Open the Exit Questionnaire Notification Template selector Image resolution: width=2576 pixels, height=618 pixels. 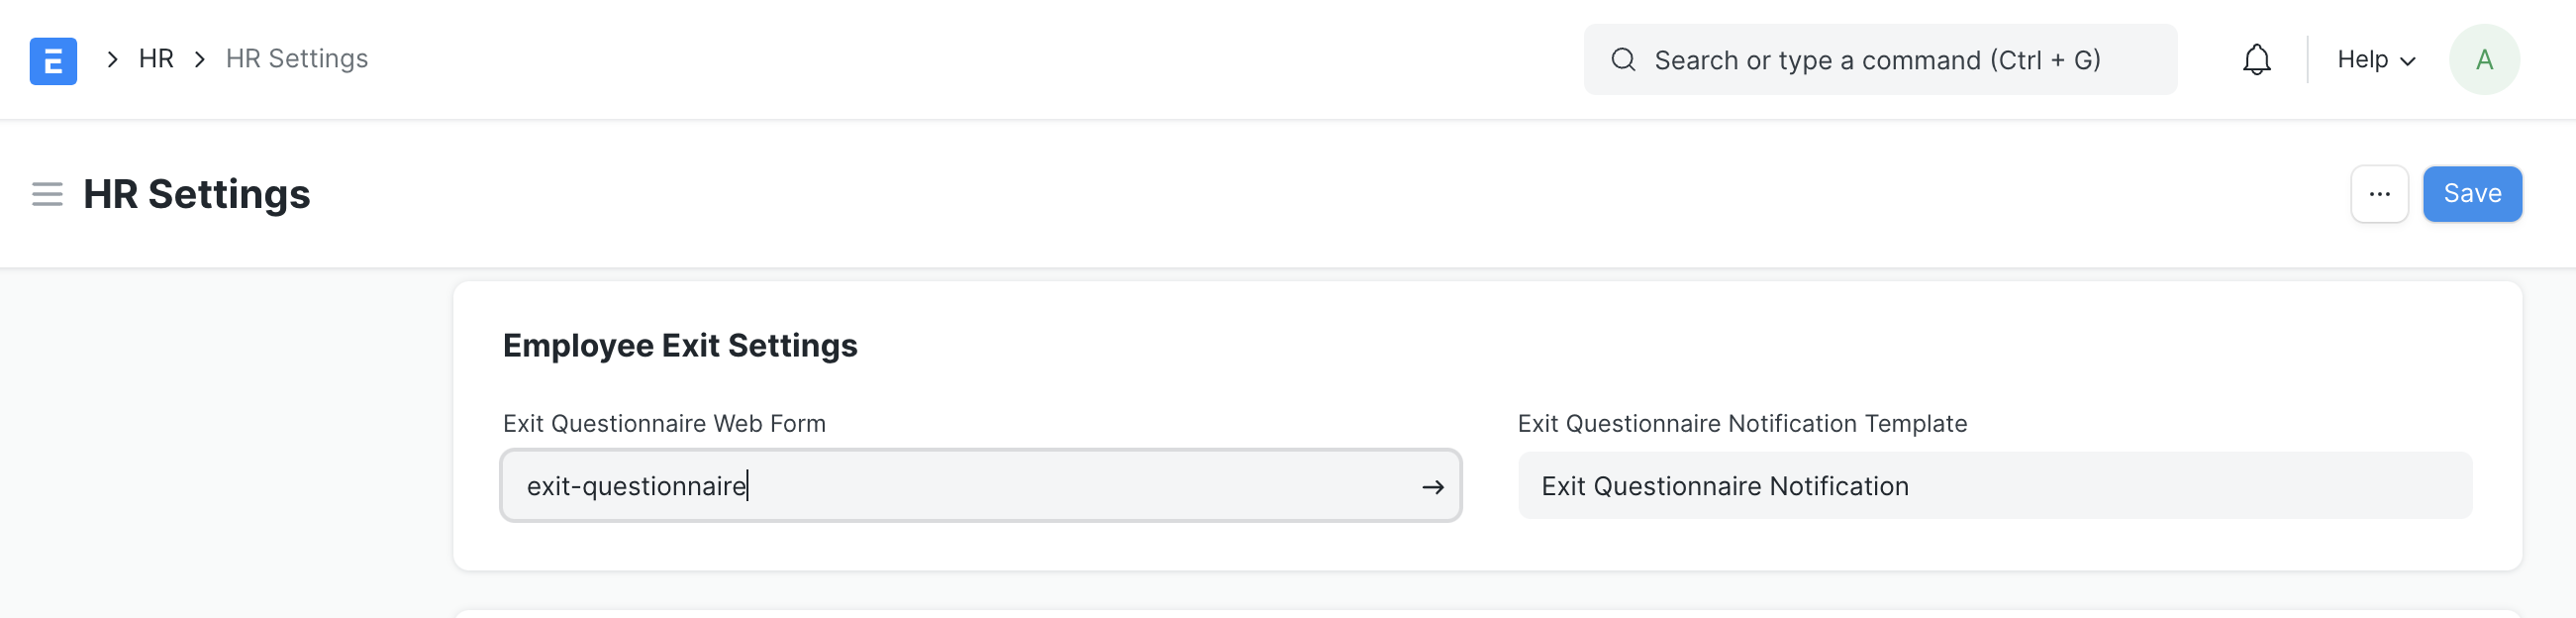(x=1994, y=486)
